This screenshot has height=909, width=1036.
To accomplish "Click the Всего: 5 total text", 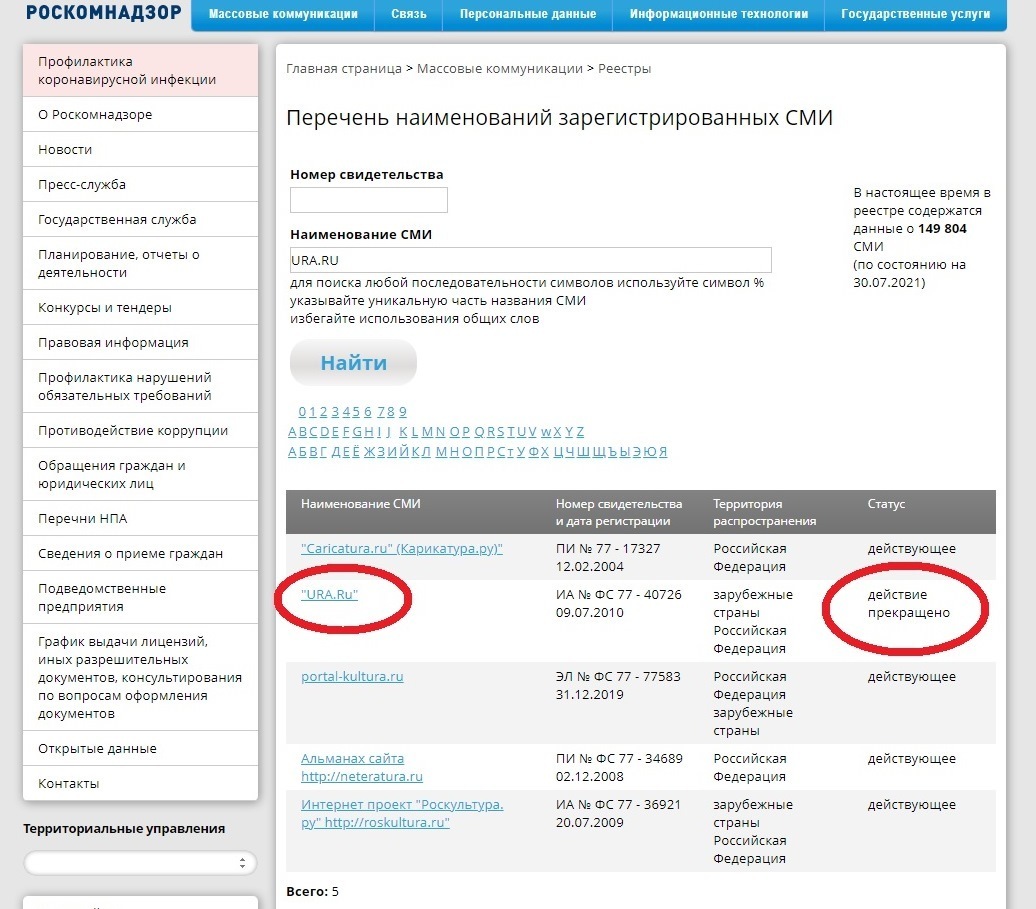I will (x=312, y=891).
